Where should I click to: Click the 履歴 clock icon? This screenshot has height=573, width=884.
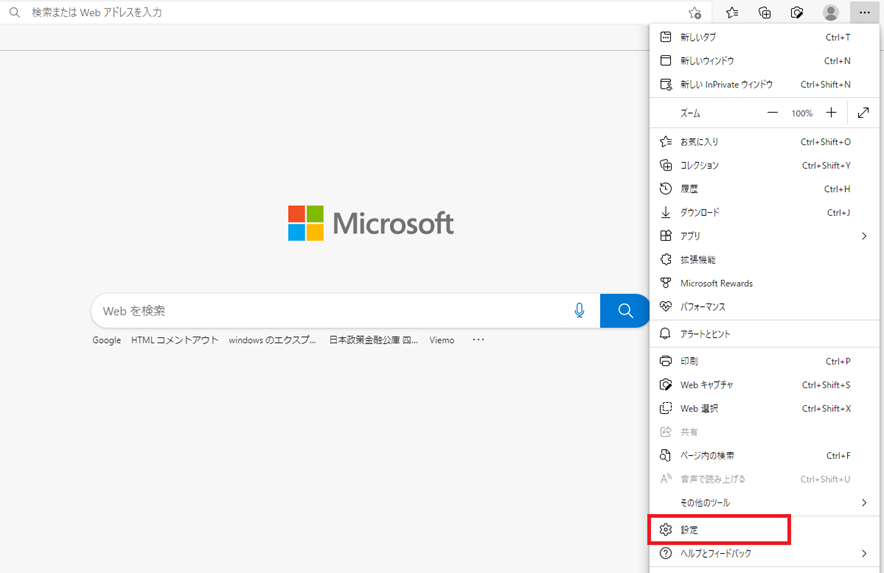click(666, 189)
